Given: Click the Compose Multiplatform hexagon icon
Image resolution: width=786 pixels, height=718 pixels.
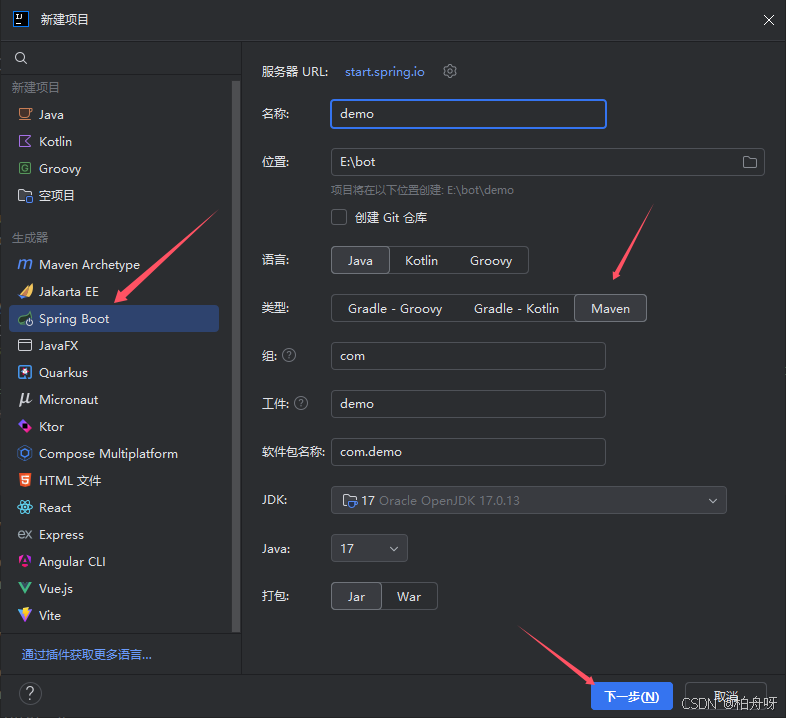Looking at the screenshot, I should tap(25, 453).
